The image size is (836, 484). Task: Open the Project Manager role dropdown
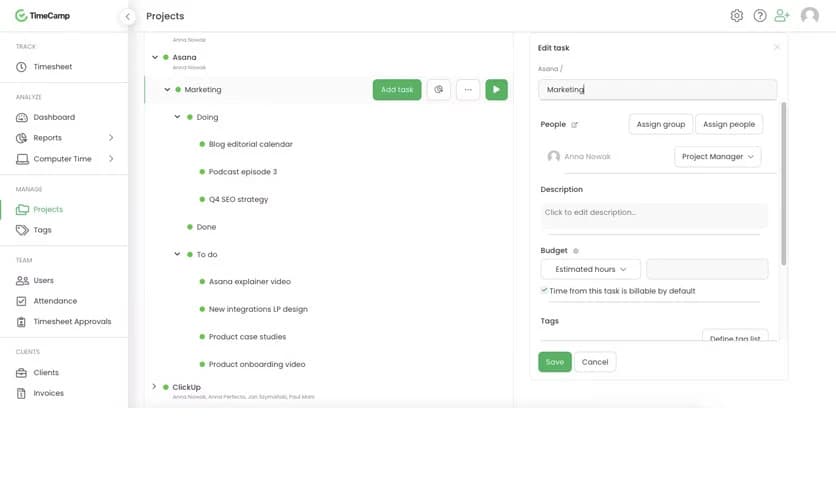(718, 157)
